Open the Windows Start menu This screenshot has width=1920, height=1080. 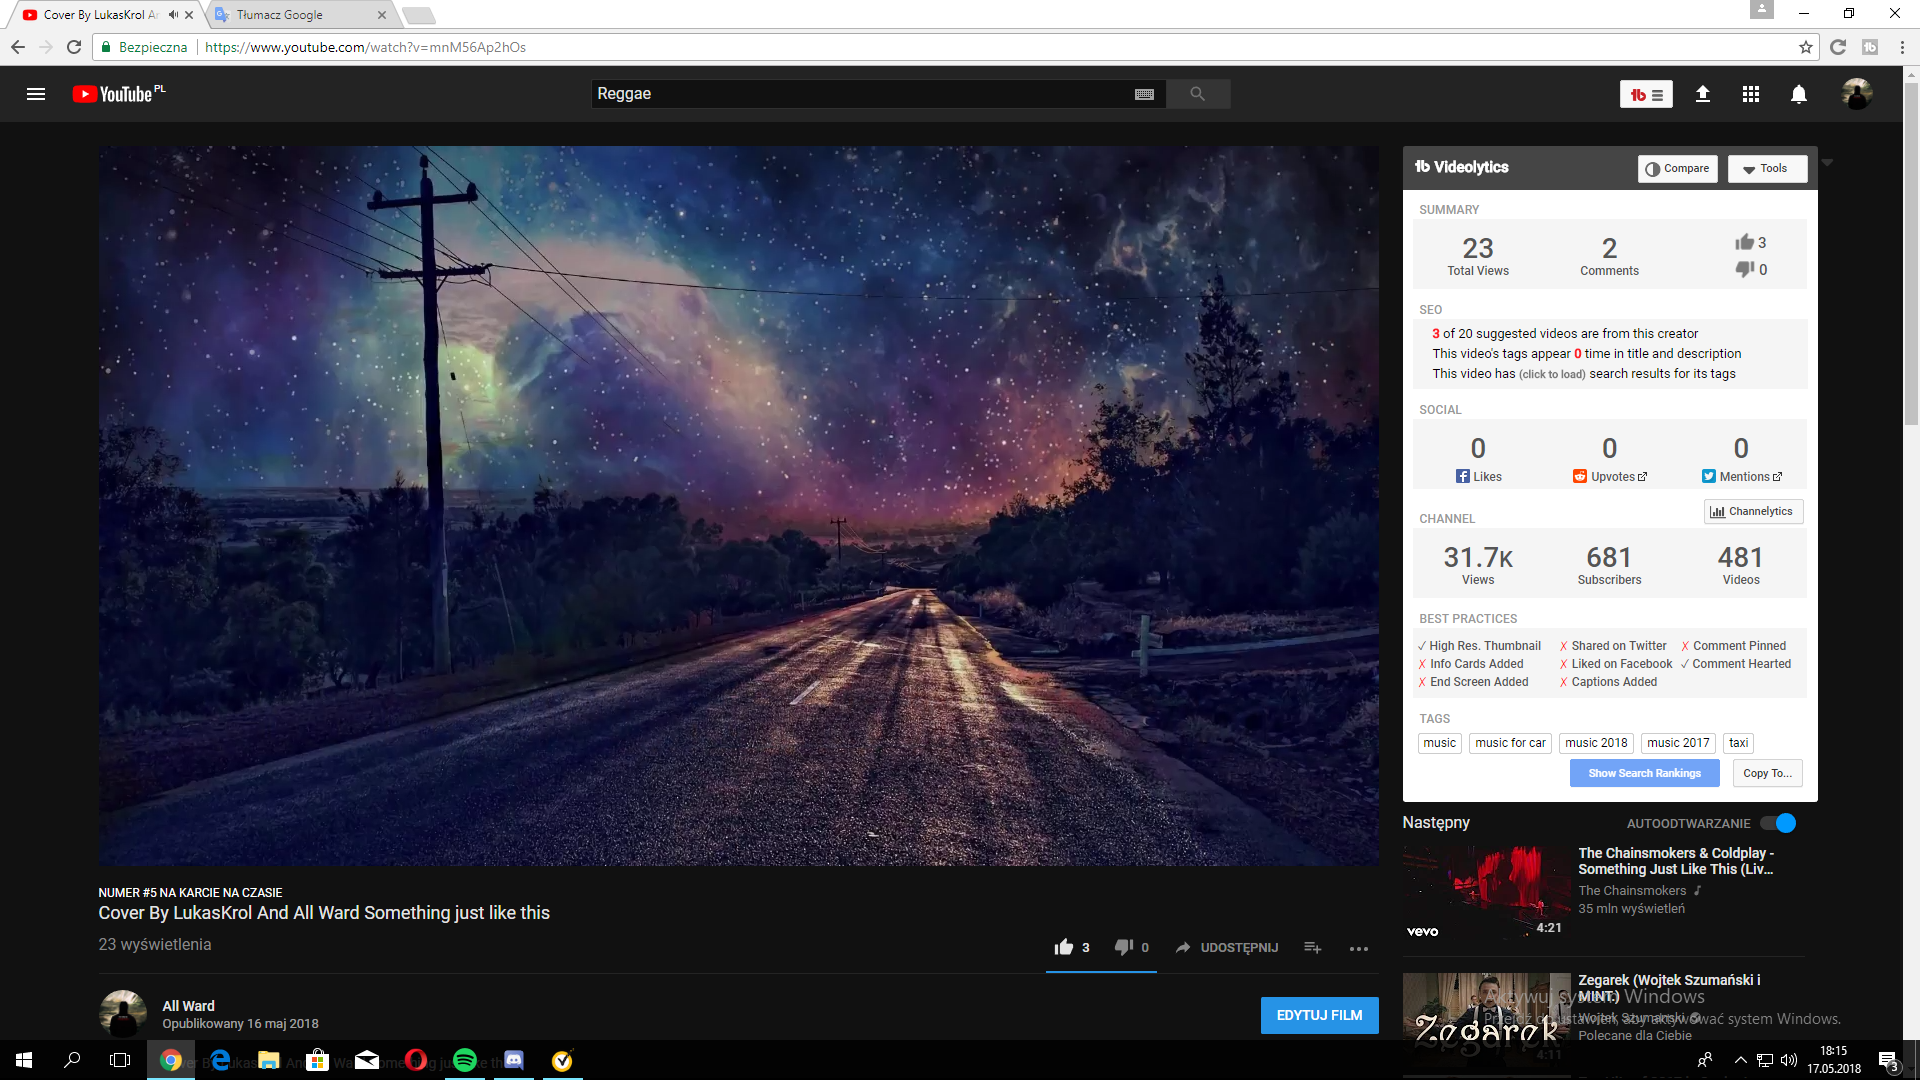coord(24,1060)
